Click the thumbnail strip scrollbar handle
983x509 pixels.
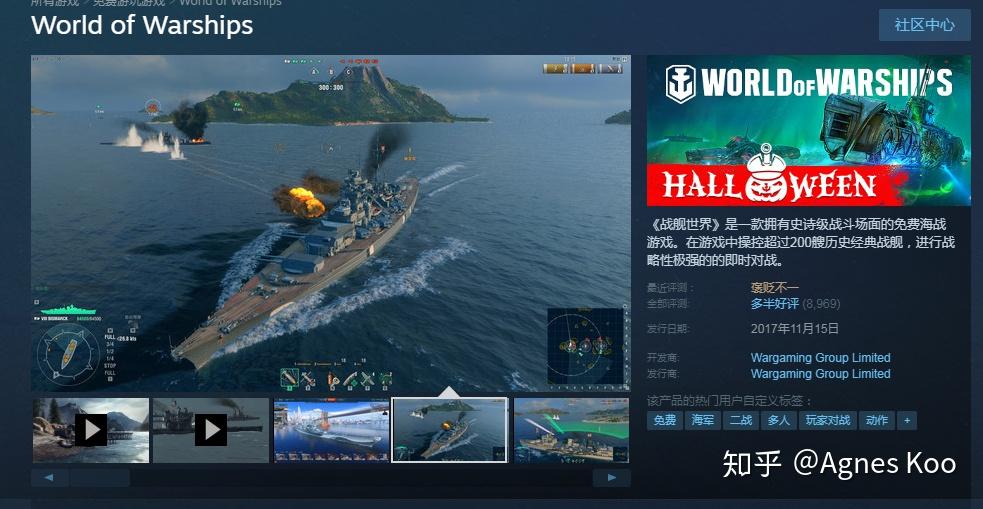click(x=100, y=478)
